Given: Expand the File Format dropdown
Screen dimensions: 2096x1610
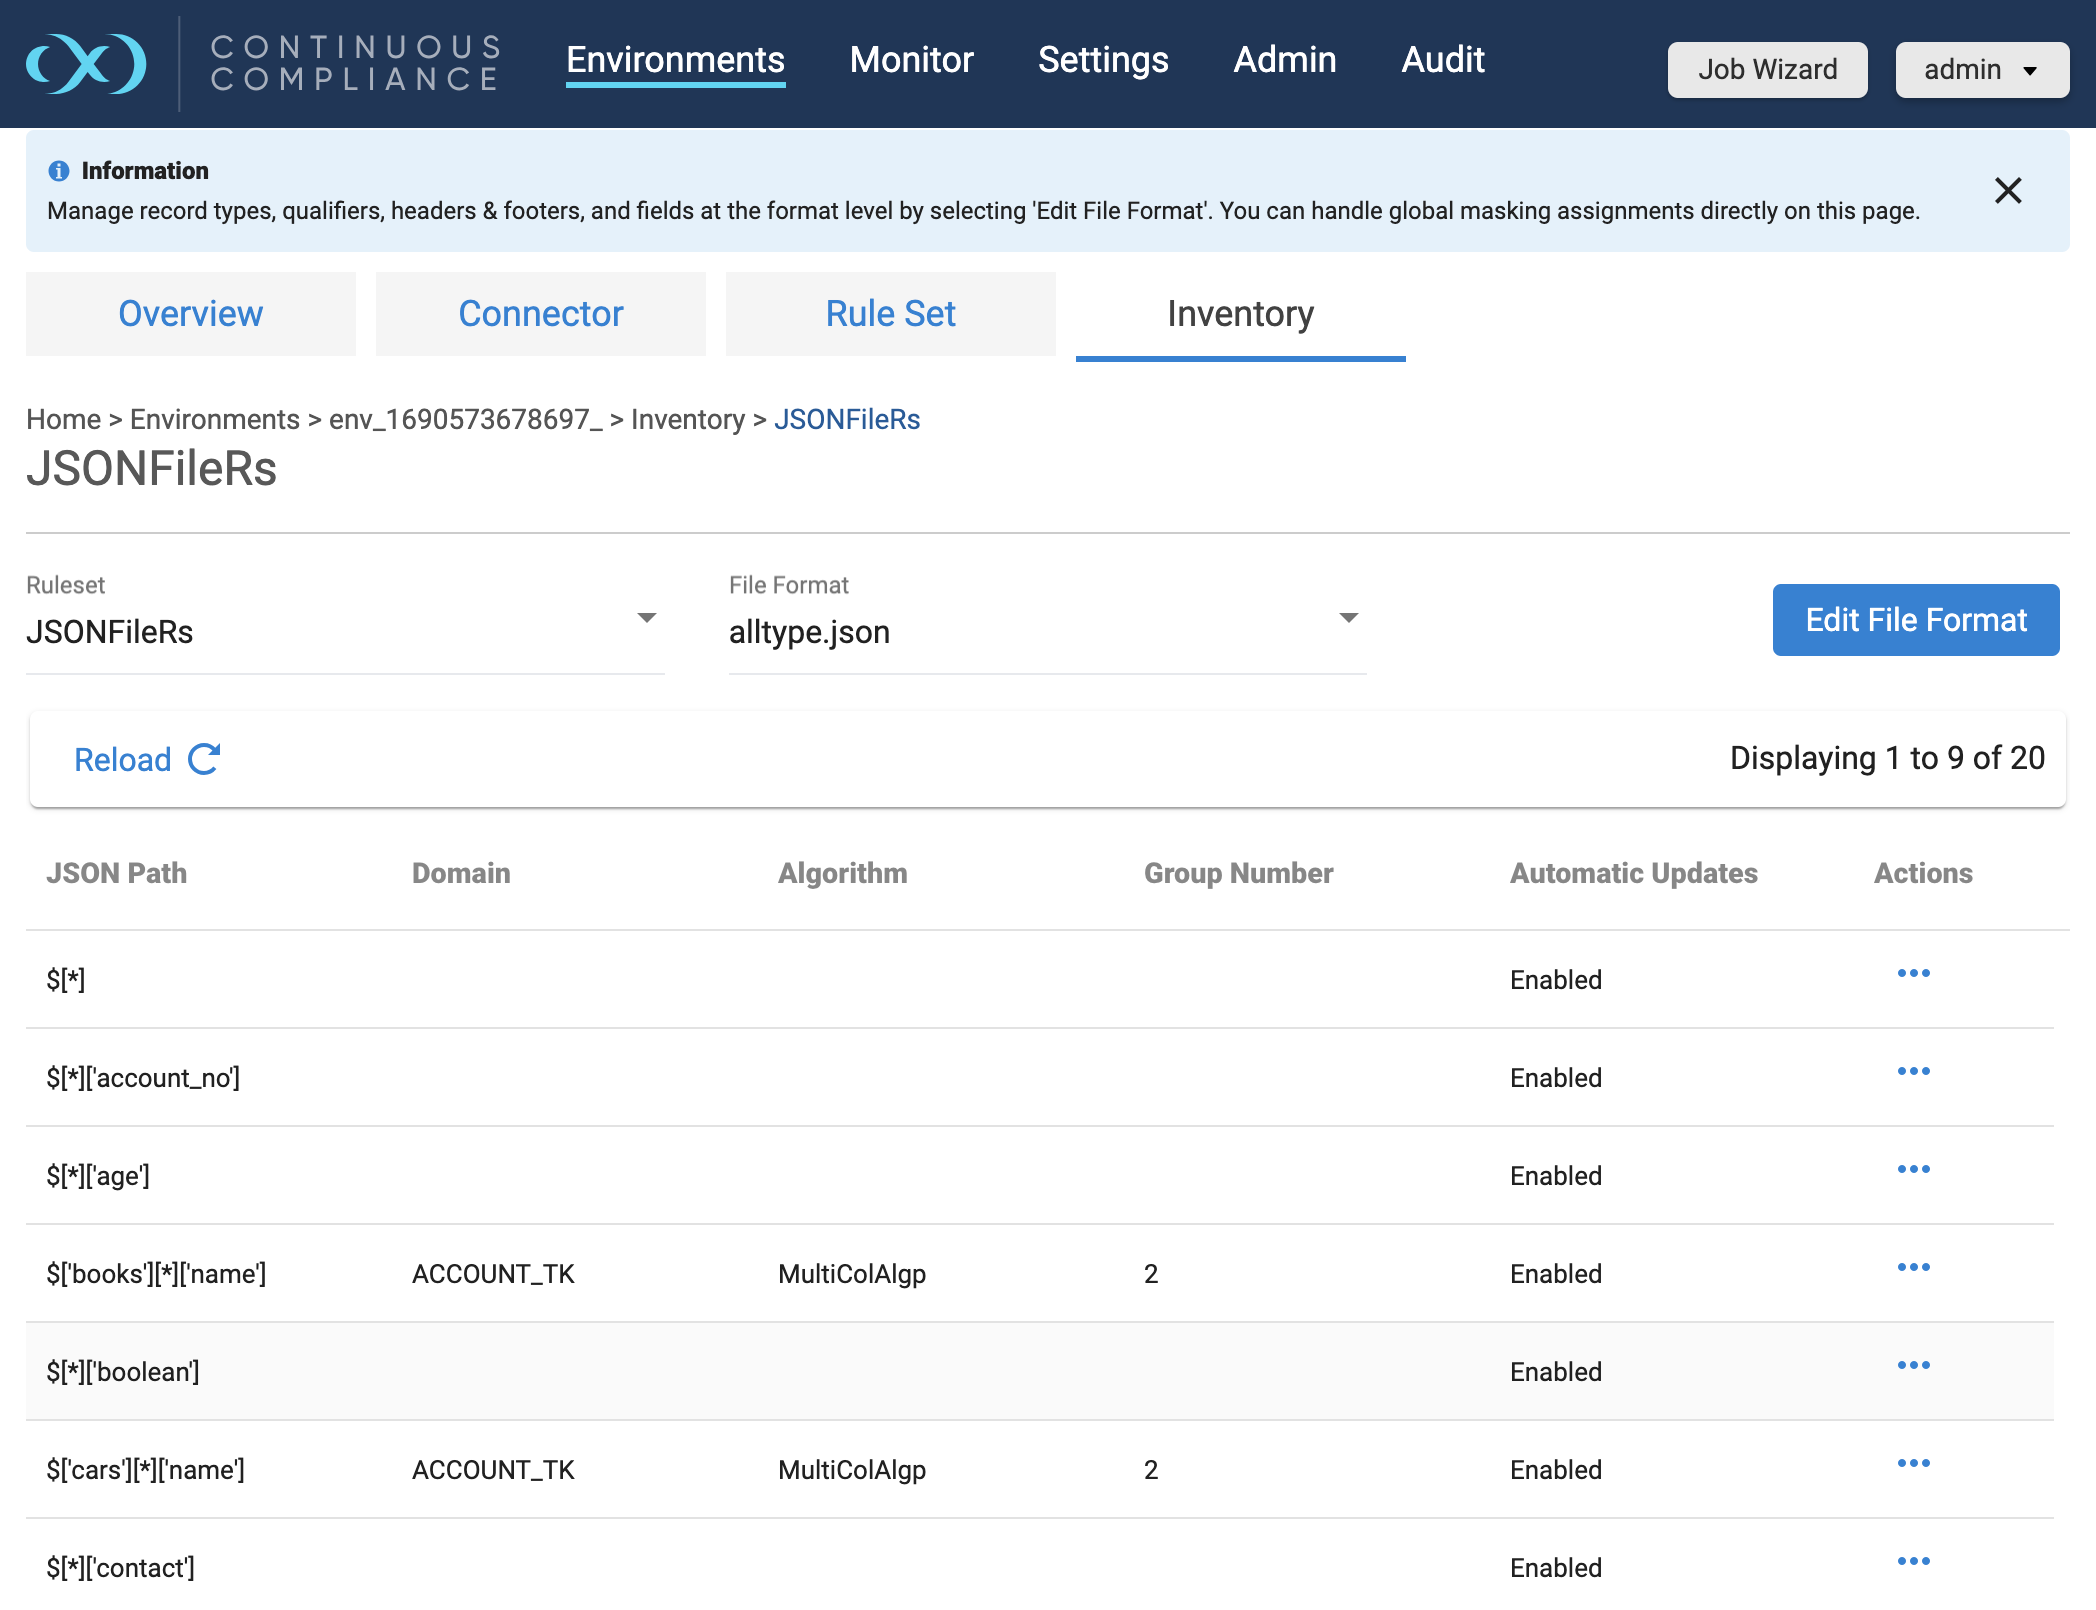Looking at the screenshot, I should (x=1348, y=619).
